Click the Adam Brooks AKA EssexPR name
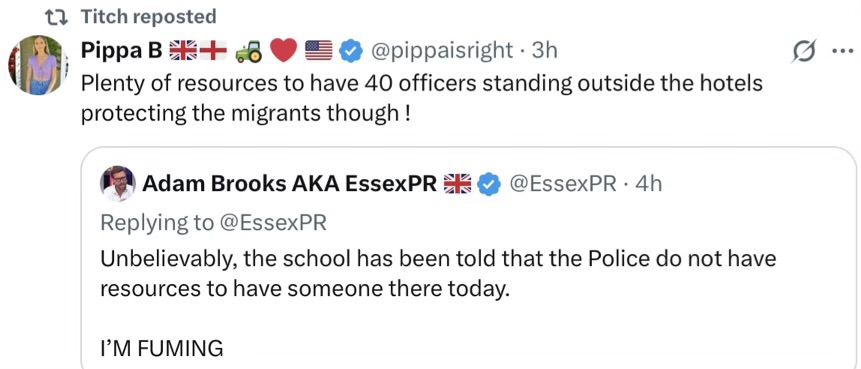 click(290, 184)
